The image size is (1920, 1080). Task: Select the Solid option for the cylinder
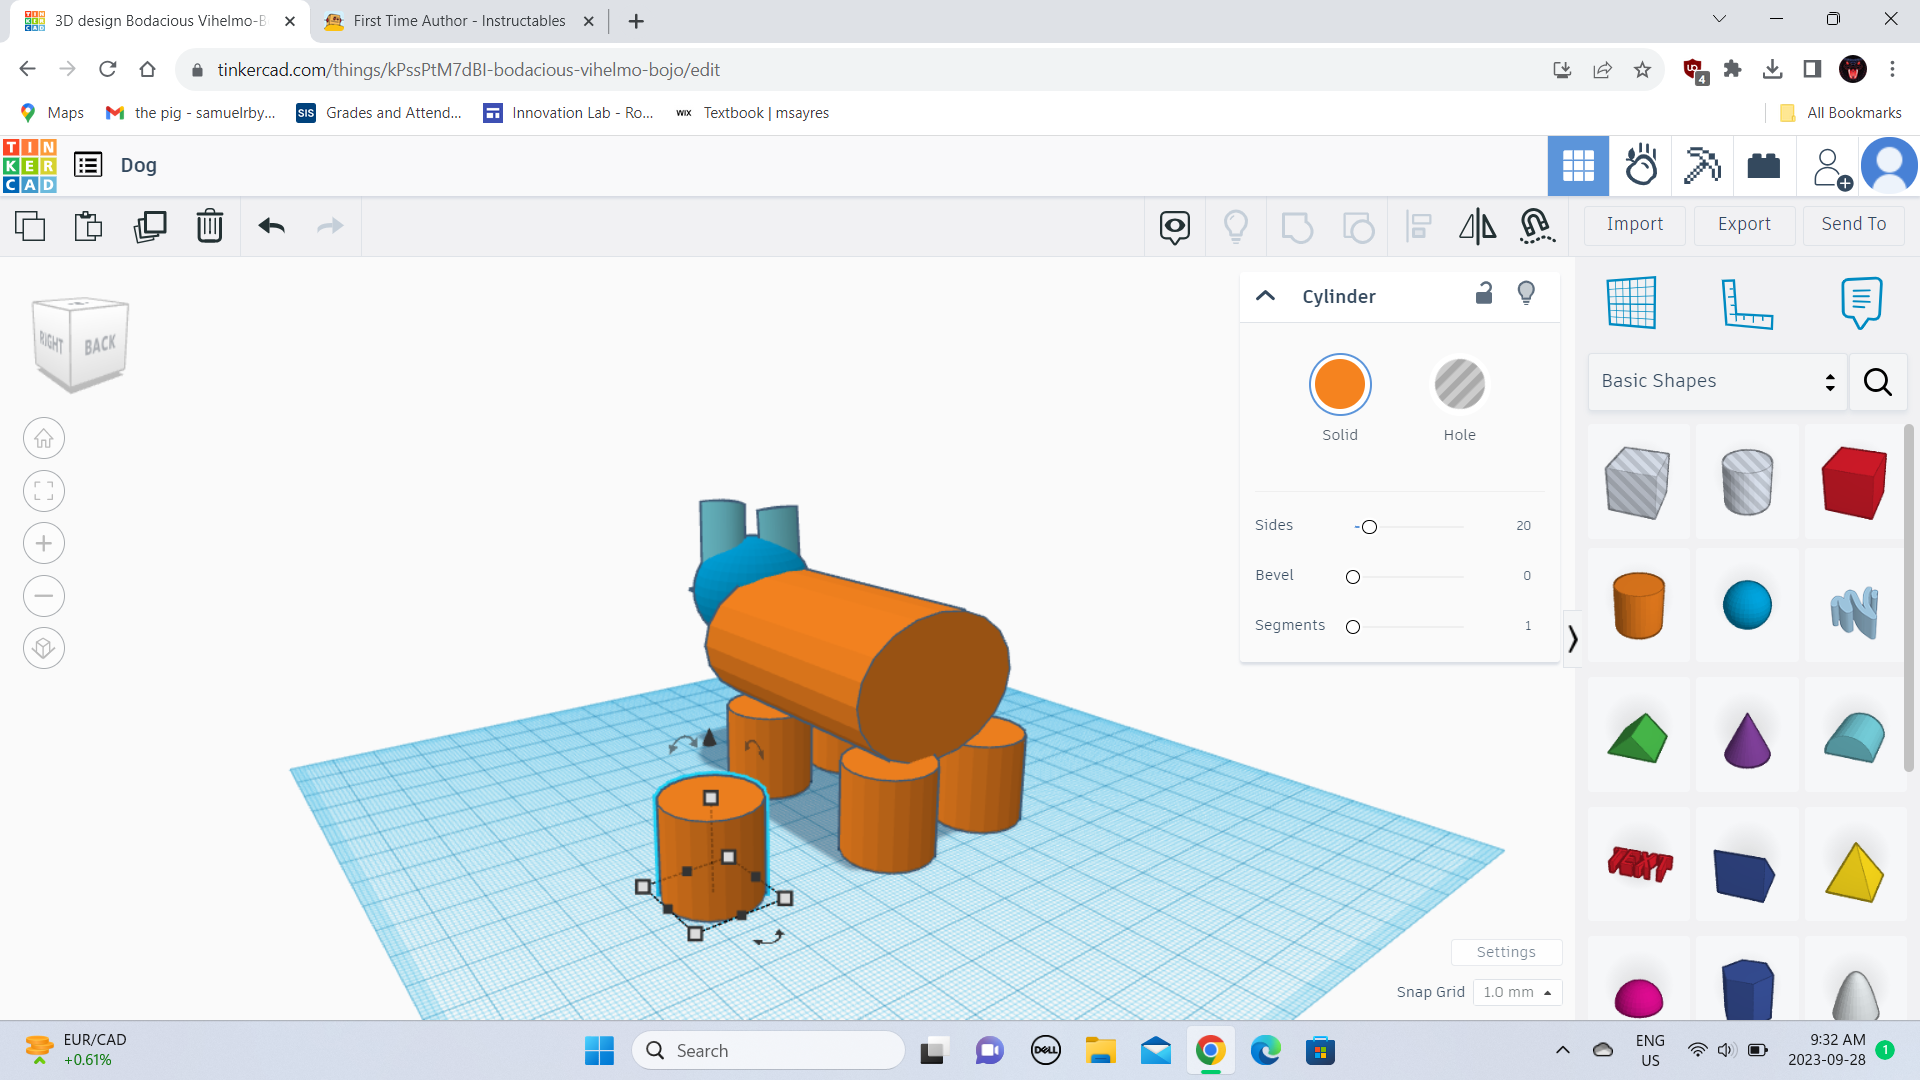pos(1340,384)
